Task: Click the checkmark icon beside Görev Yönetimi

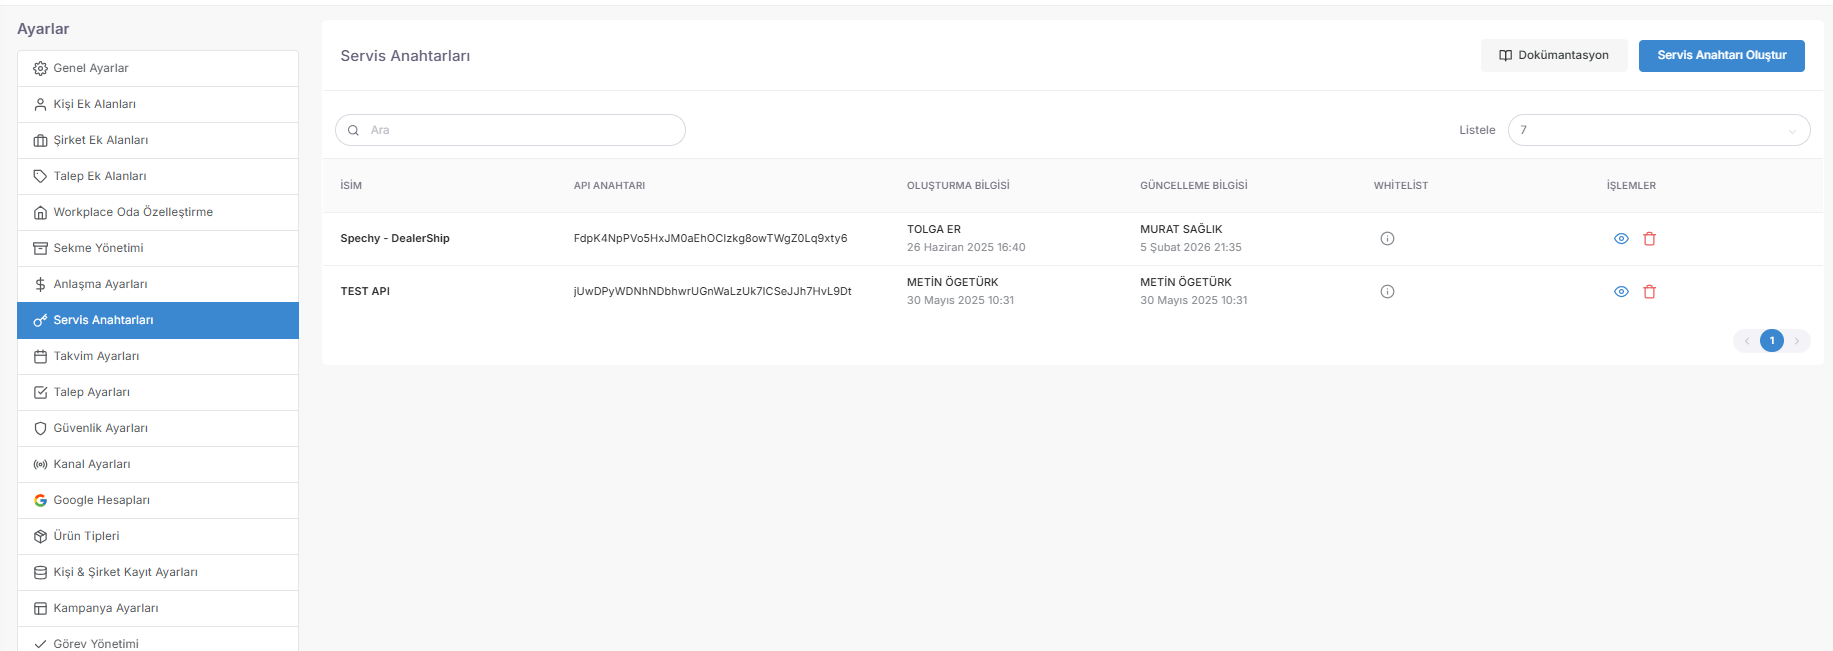Action: tap(40, 645)
